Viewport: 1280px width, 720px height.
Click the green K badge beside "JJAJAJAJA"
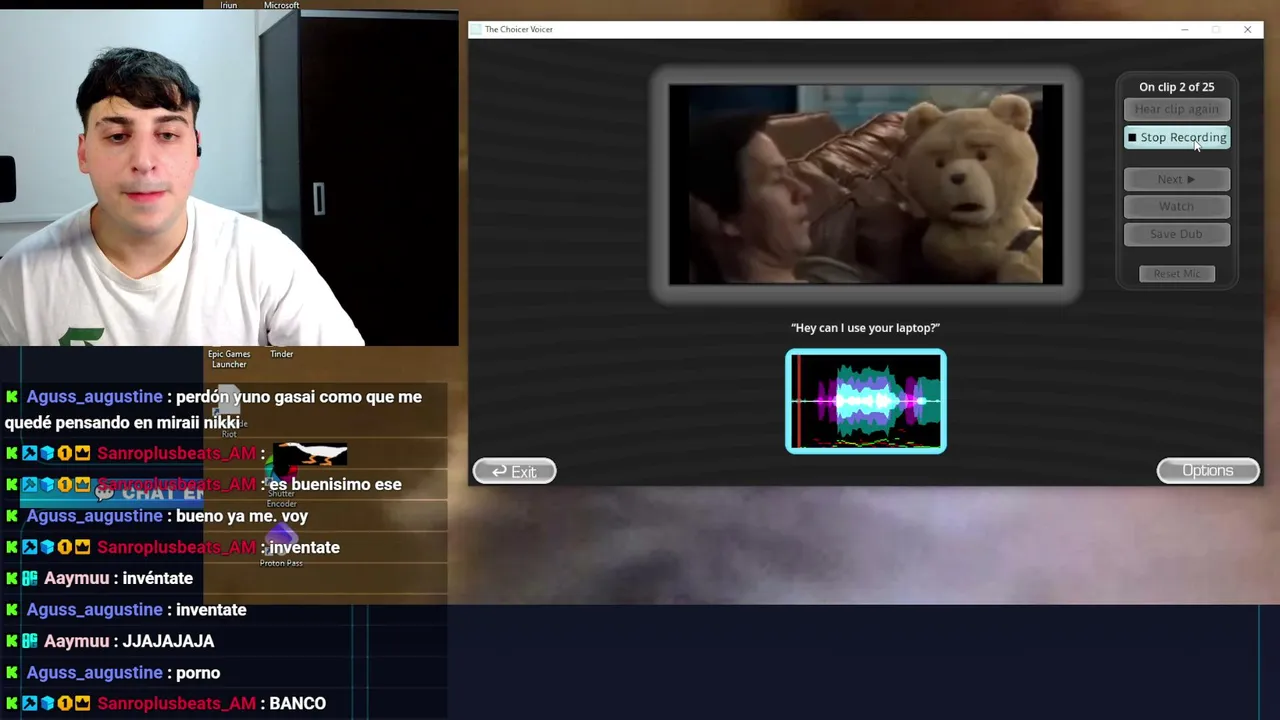click(12, 641)
